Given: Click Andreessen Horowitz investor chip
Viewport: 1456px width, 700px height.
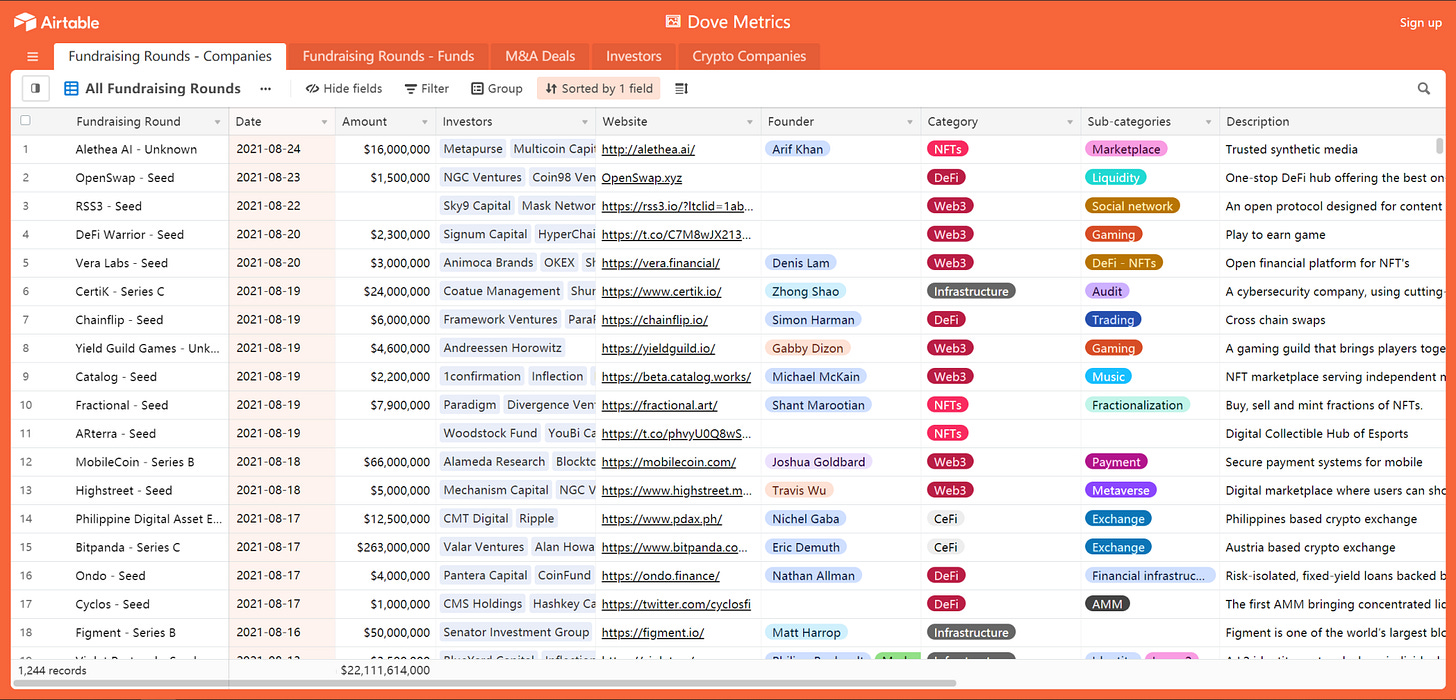Looking at the screenshot, I should coord(503,349).
